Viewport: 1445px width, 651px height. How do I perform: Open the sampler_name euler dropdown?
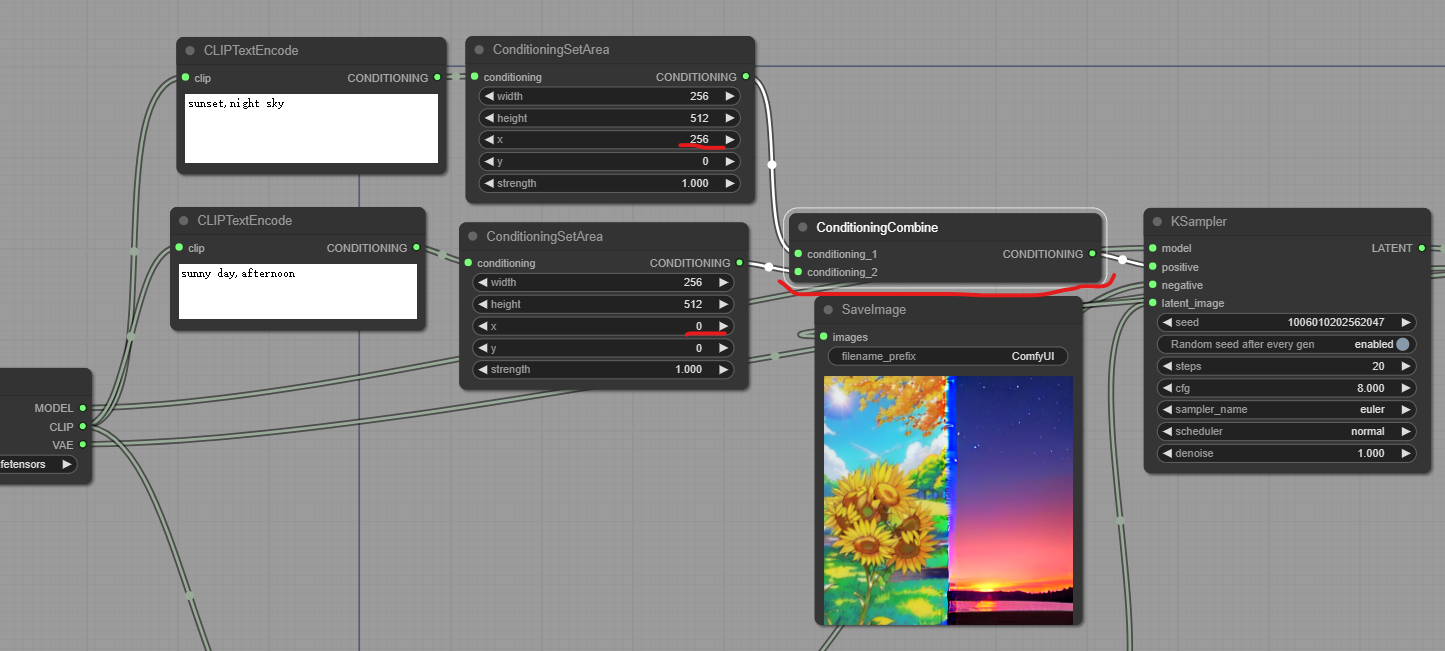1287,410
